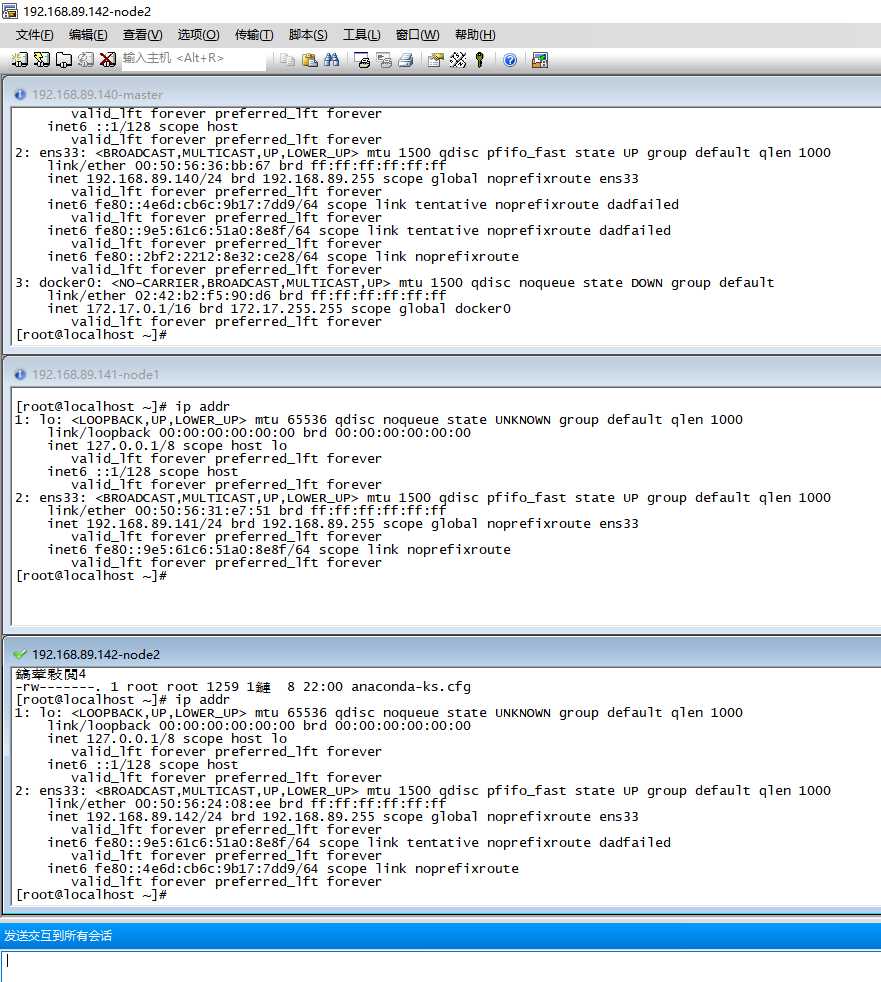Viewport: 881px width, 982px height.
Task: Click anaconda-ks.cfg file listing in node2
Action: pyautogui.click(x=243, y=686)
